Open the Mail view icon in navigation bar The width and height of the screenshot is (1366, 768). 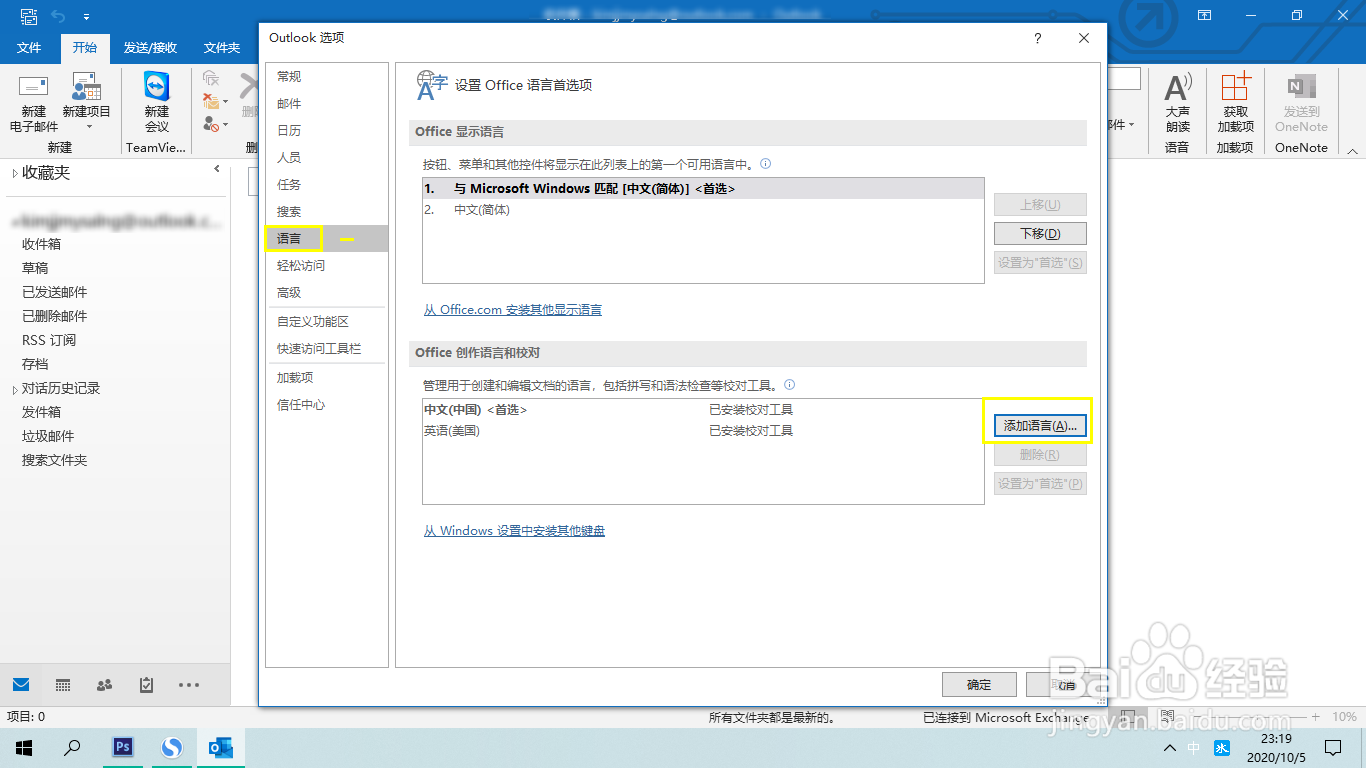[x=21, y=685]
